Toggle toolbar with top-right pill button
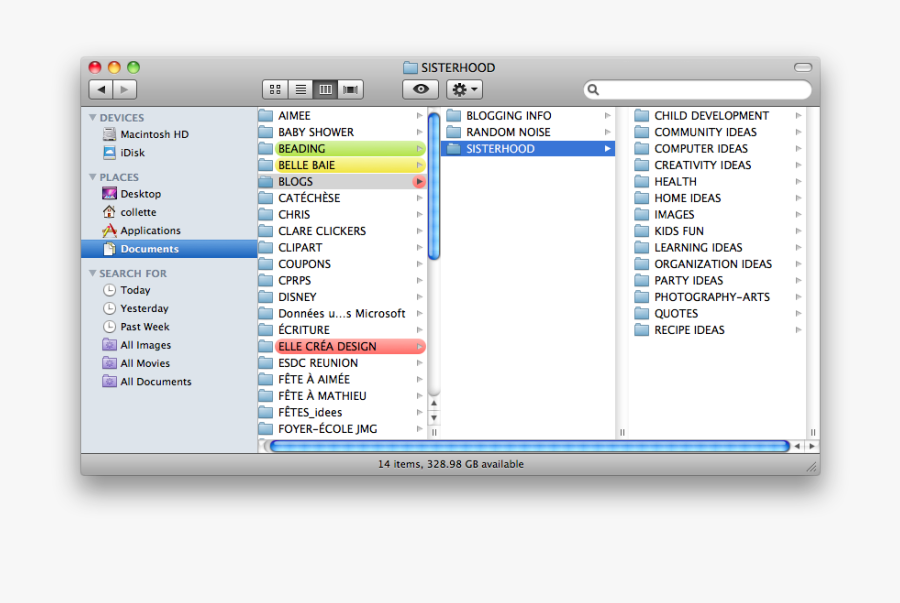The image size is (900, 603). coord(803,68)
